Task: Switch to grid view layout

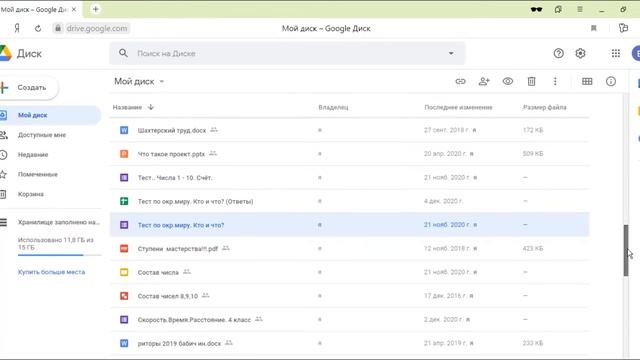Action: click(587, 81)
